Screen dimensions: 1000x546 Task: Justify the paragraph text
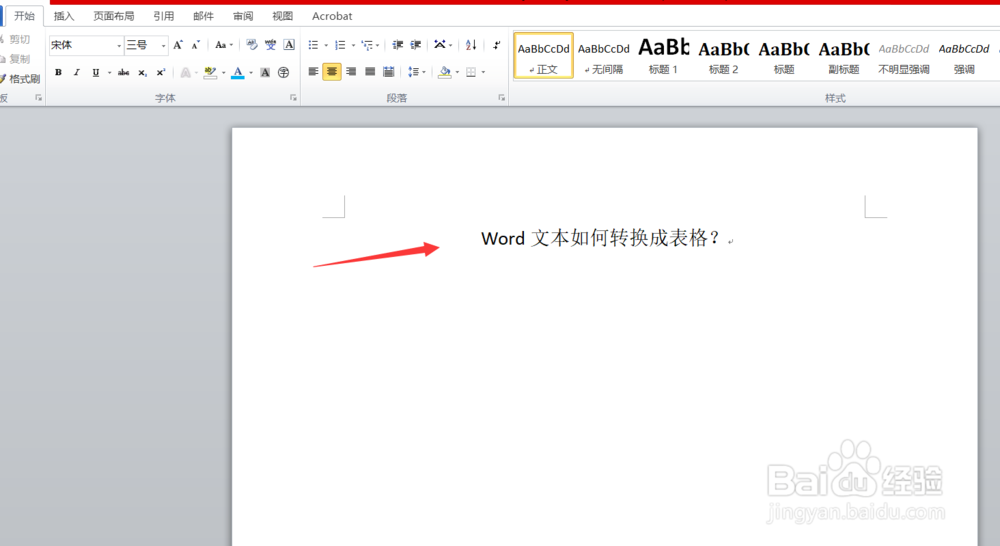(370, 71)
